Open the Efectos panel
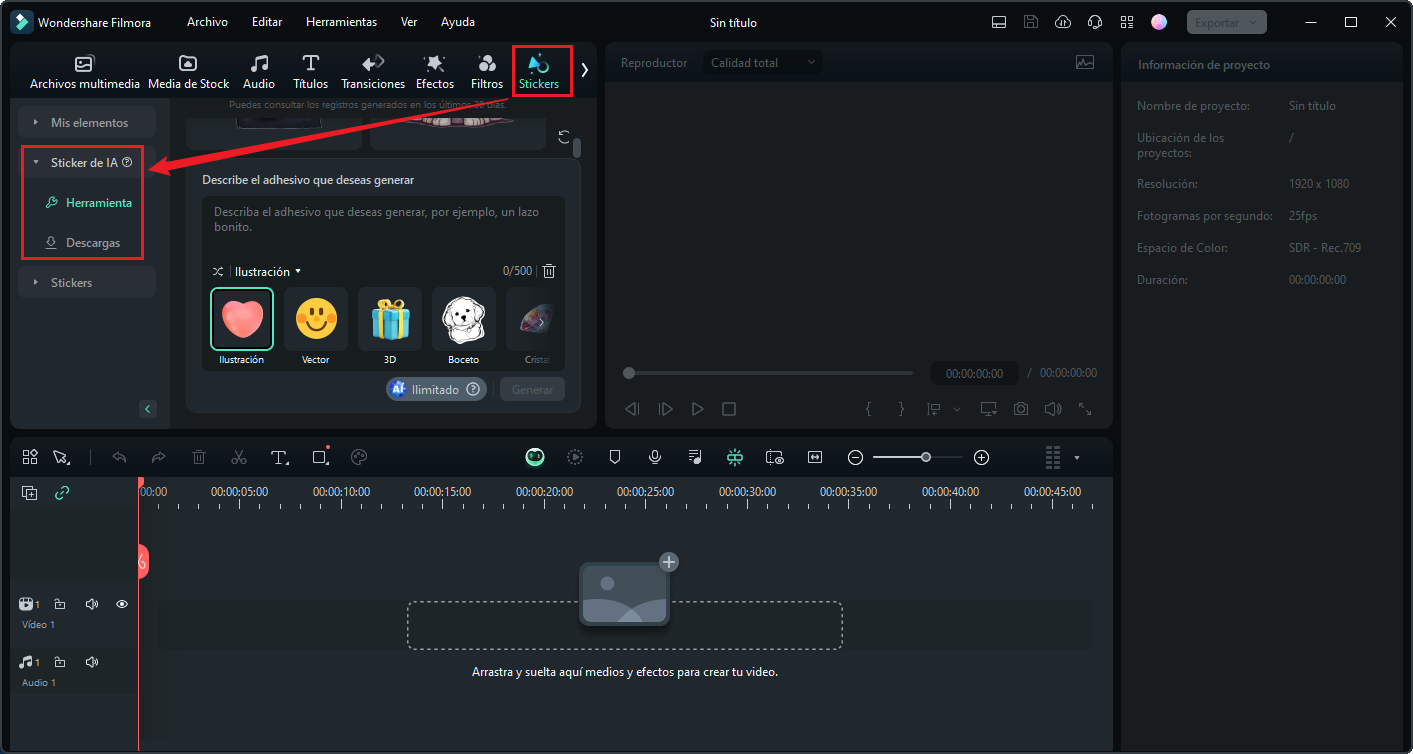Screen dimensions: 1413x754 click(434, 70)
